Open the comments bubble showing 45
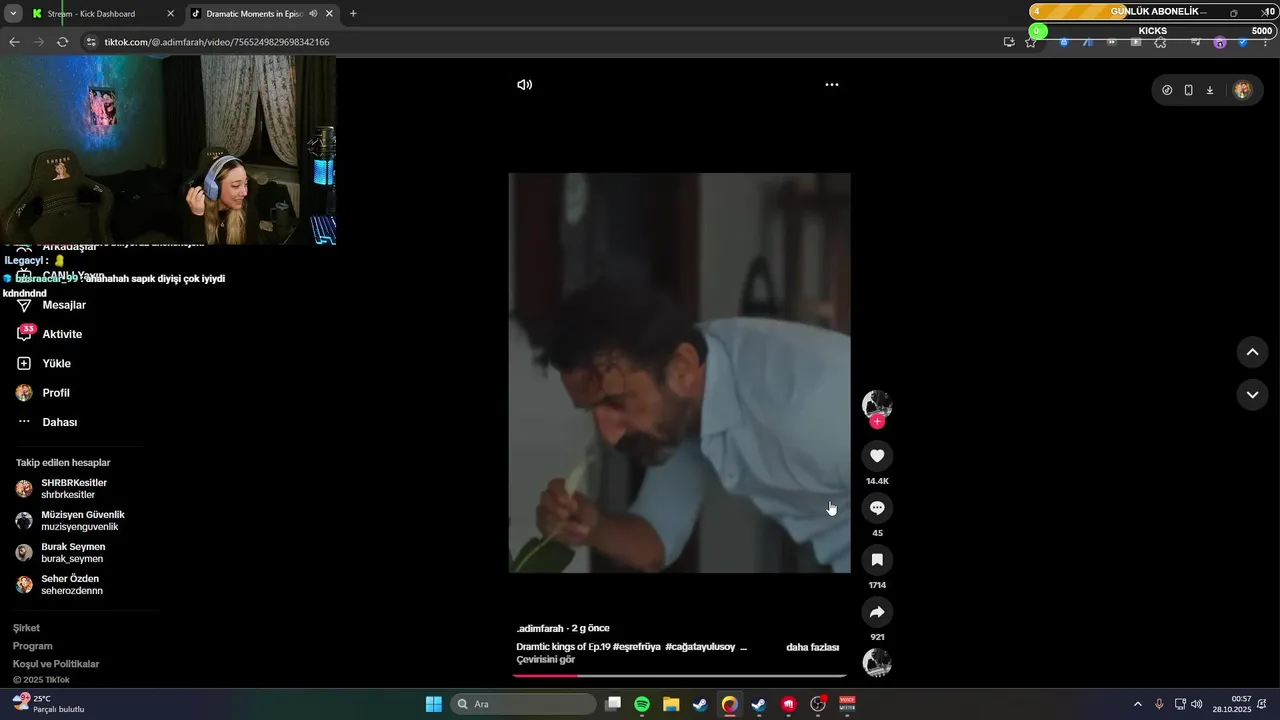The height and width of the screenshot is (720, 1280). 877,508
